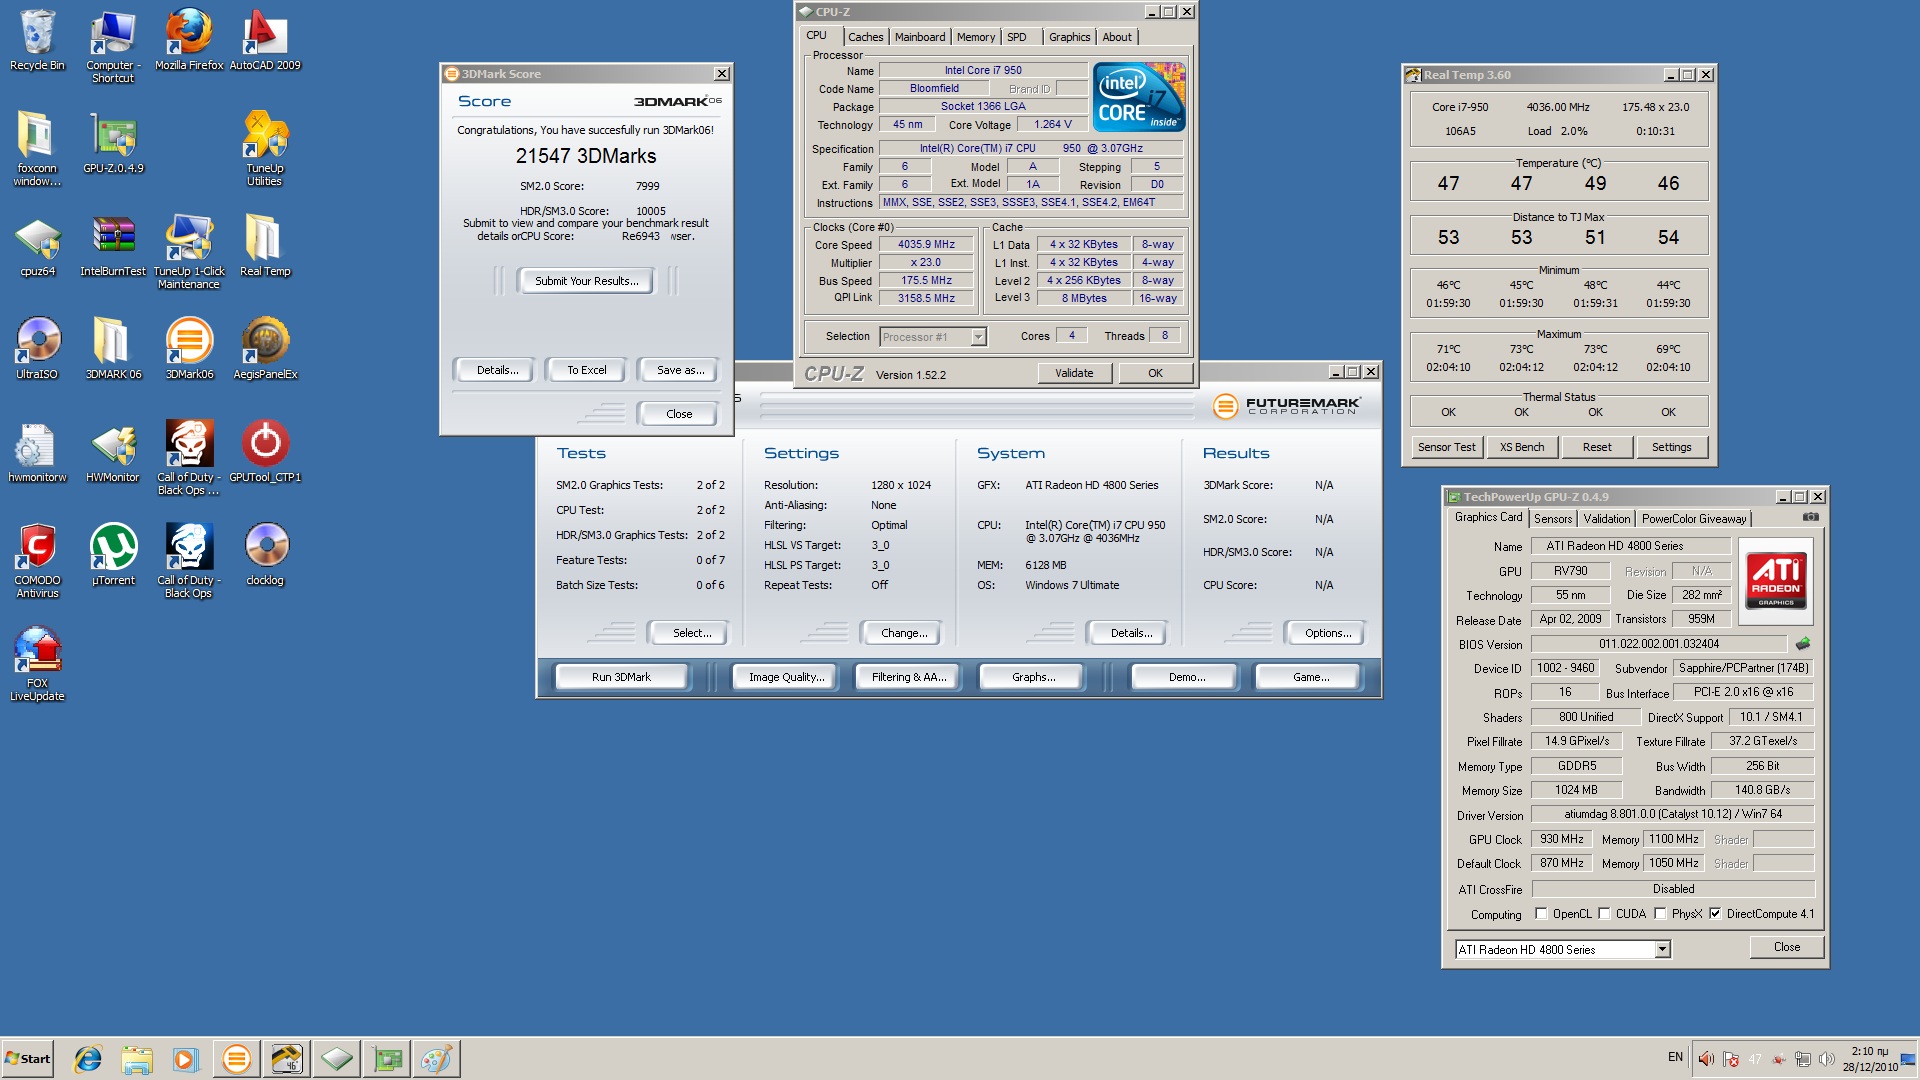This screenshot has height=1080, width=1920.
Task: Open the Windows Media Player taskbar icon
Action: pyautogui.click(x=186, y=1059)
